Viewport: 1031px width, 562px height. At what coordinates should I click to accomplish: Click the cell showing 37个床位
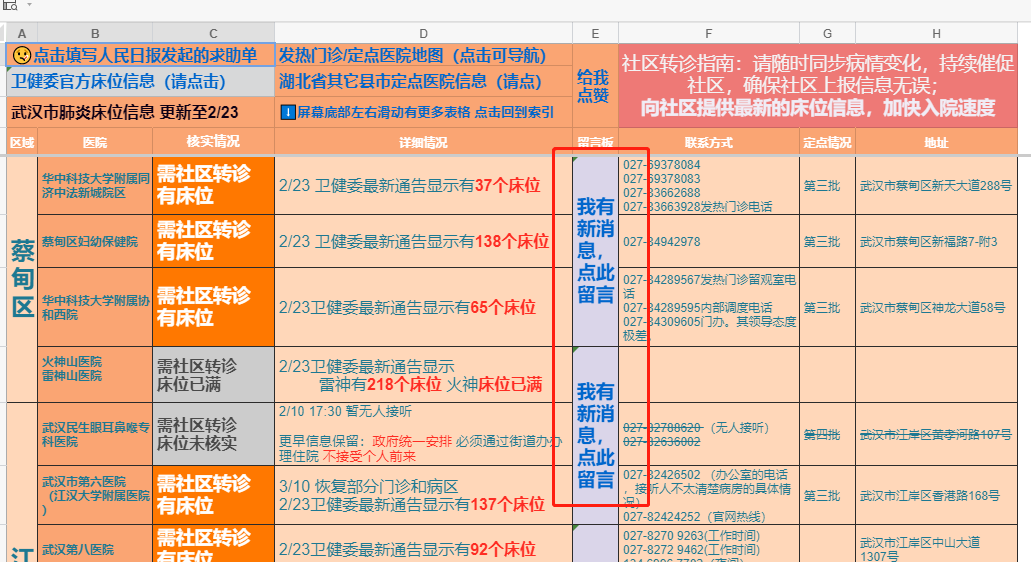click(x=423, y=185)
